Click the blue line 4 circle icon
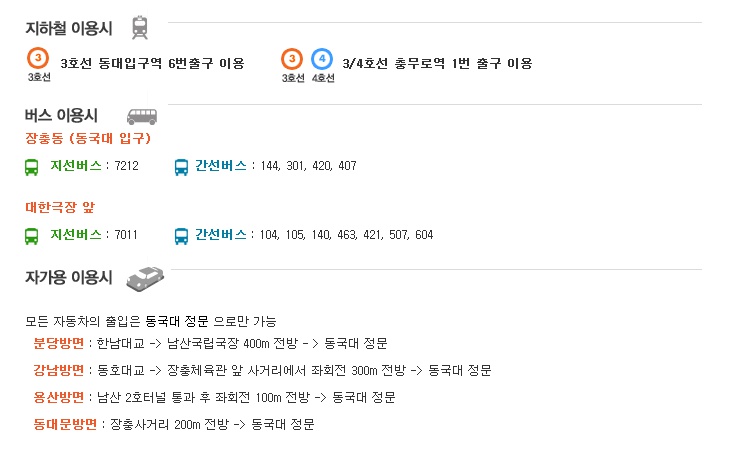Screen dimensions: 739x450 pos(322,59)
